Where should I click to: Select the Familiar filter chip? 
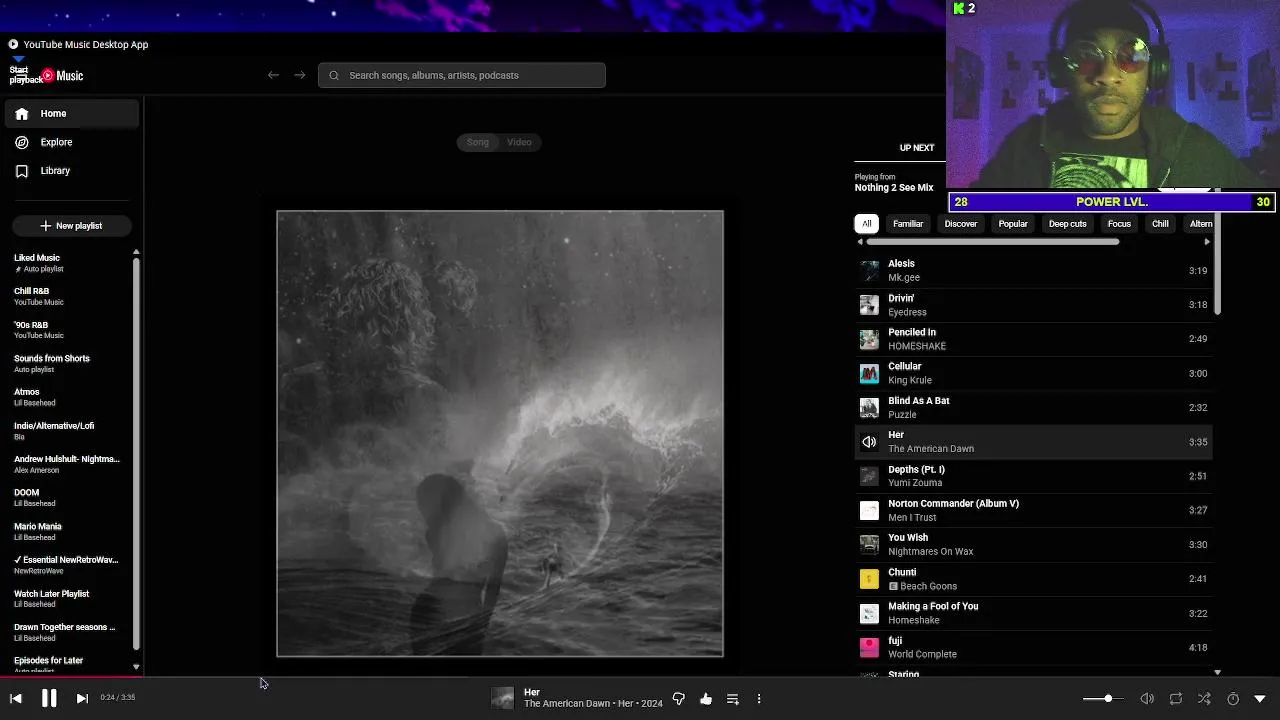click(x=908, y=224)
